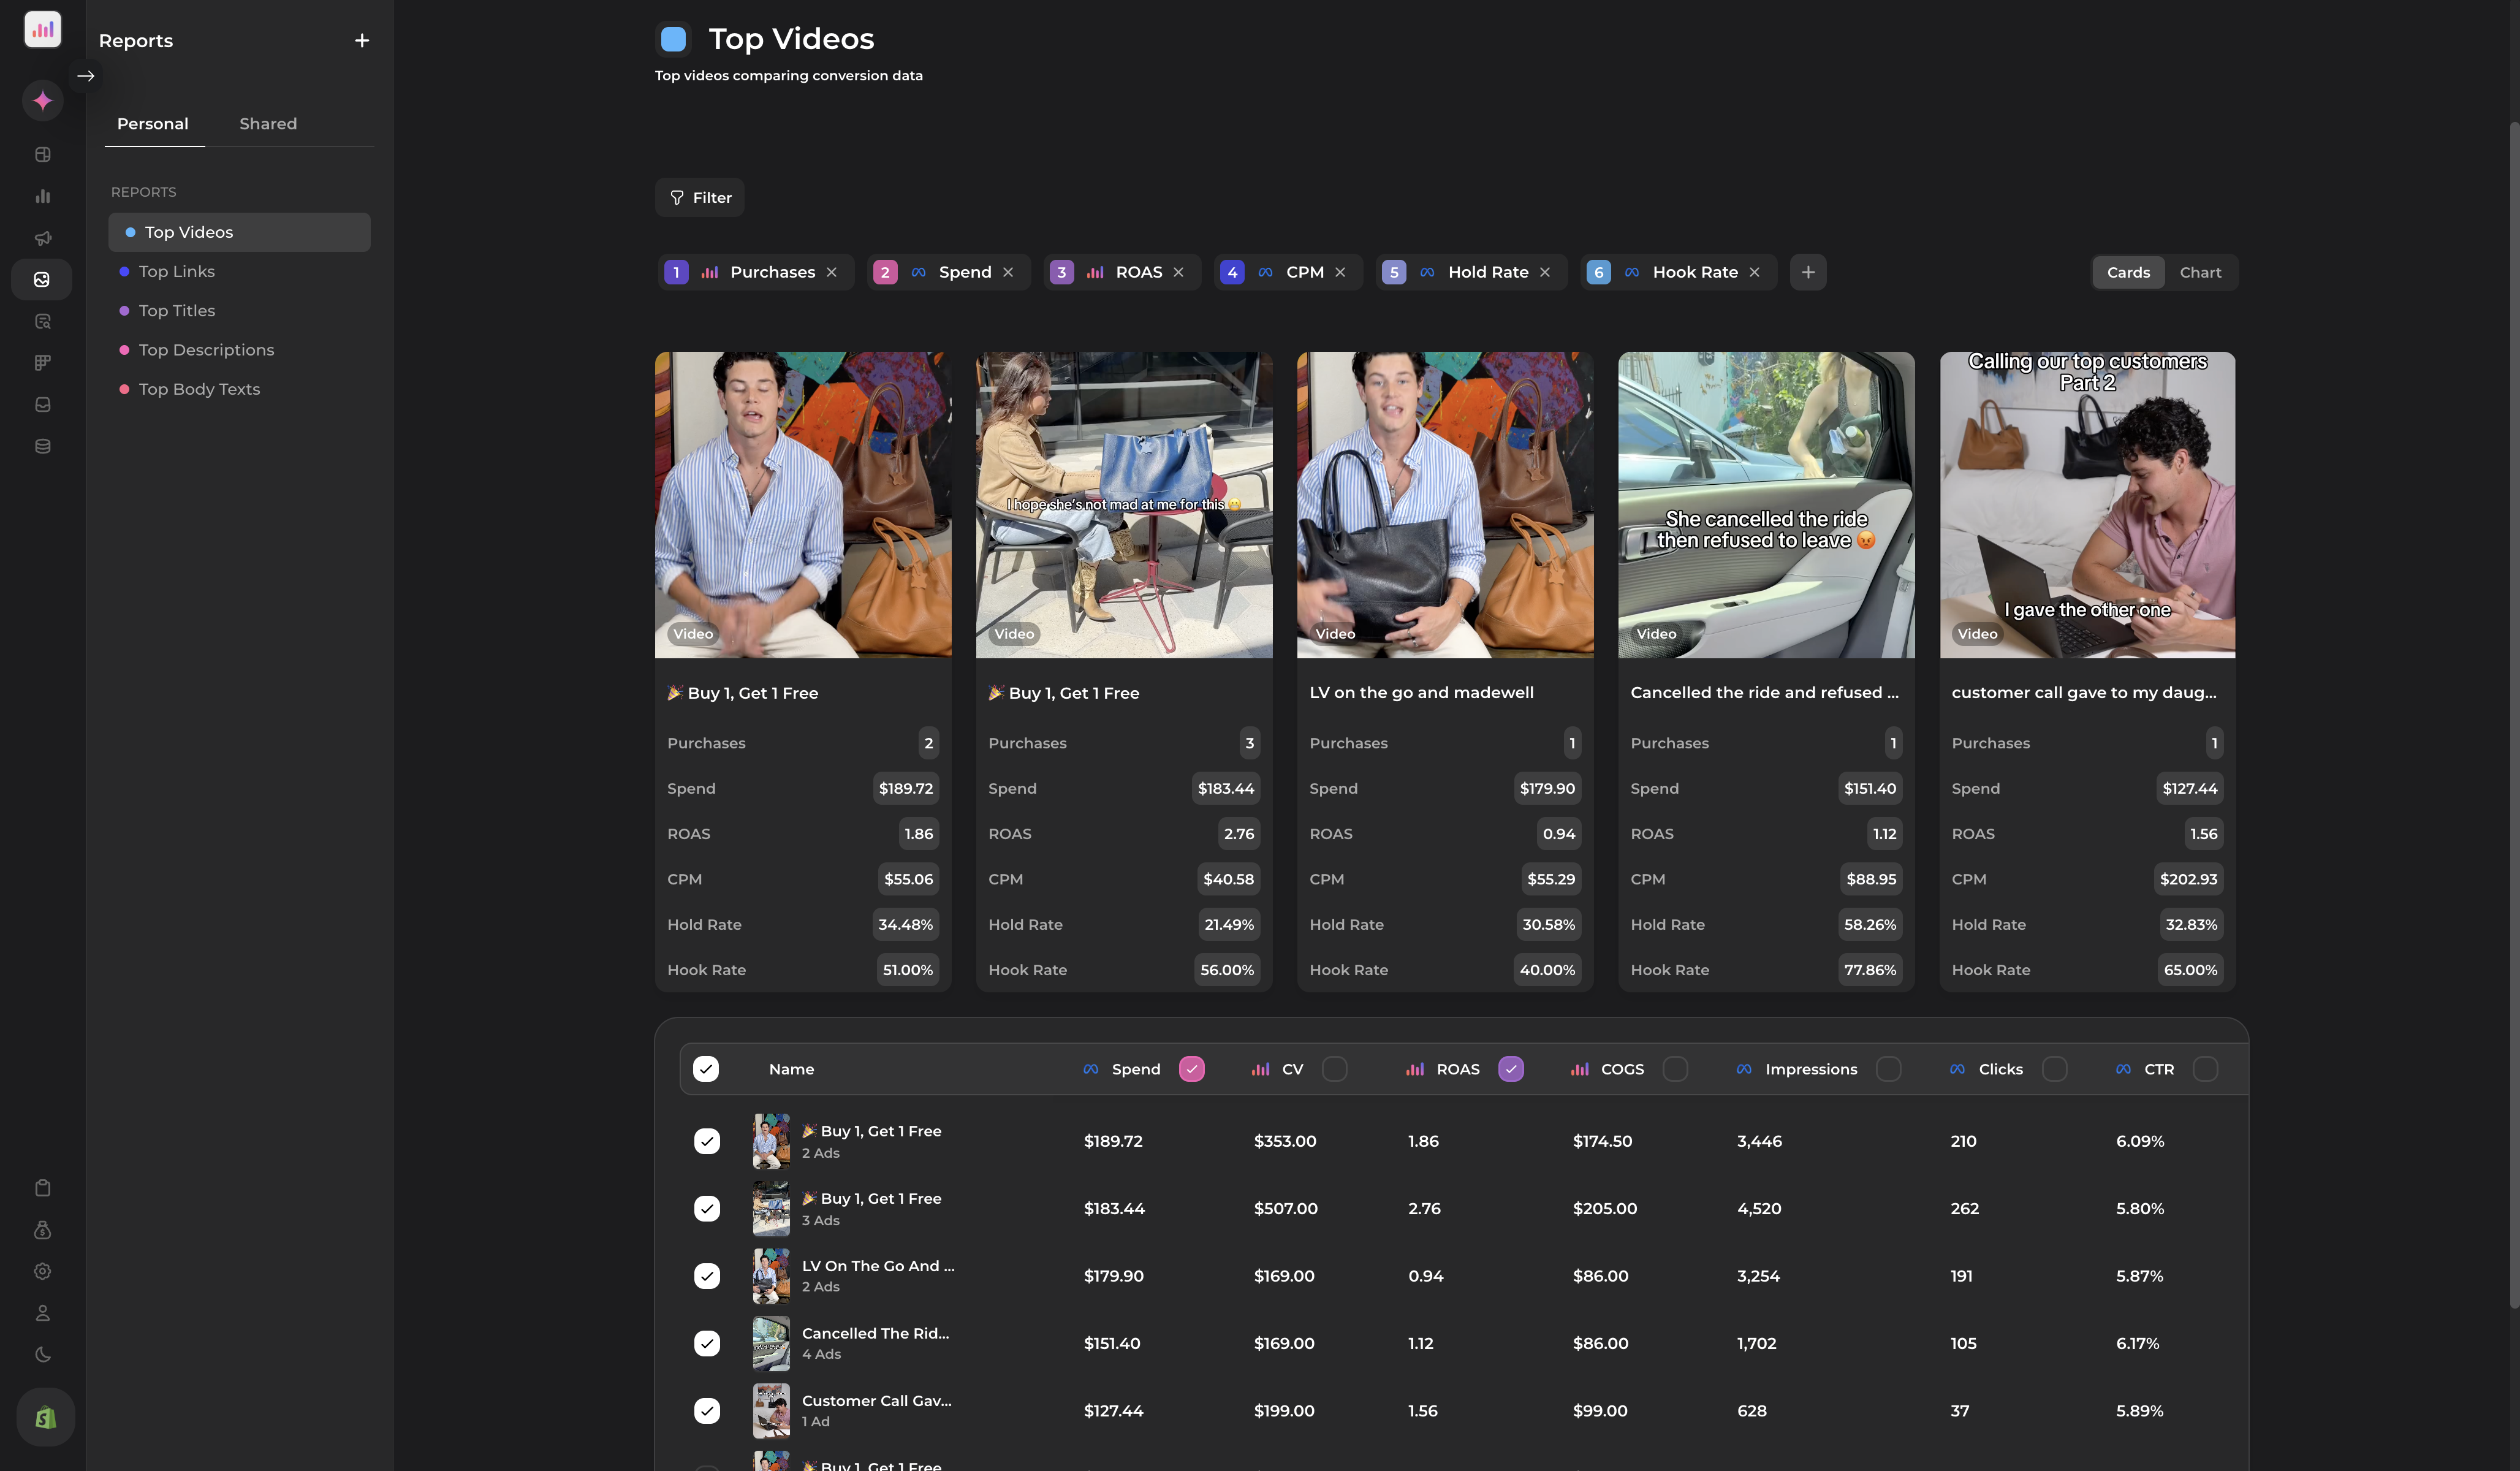Select the megaphone ads icon in sidebar
2520x1471 pixels.
click(42, 238)
